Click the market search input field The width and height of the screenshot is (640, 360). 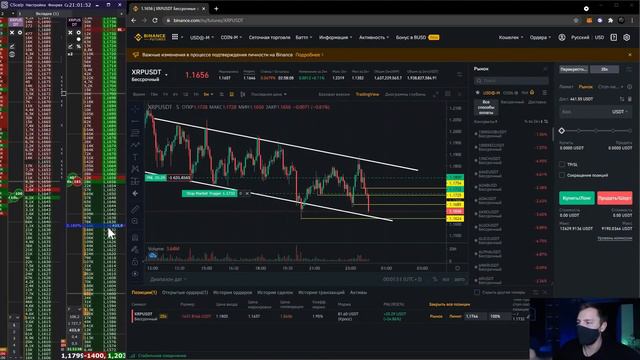511,81
